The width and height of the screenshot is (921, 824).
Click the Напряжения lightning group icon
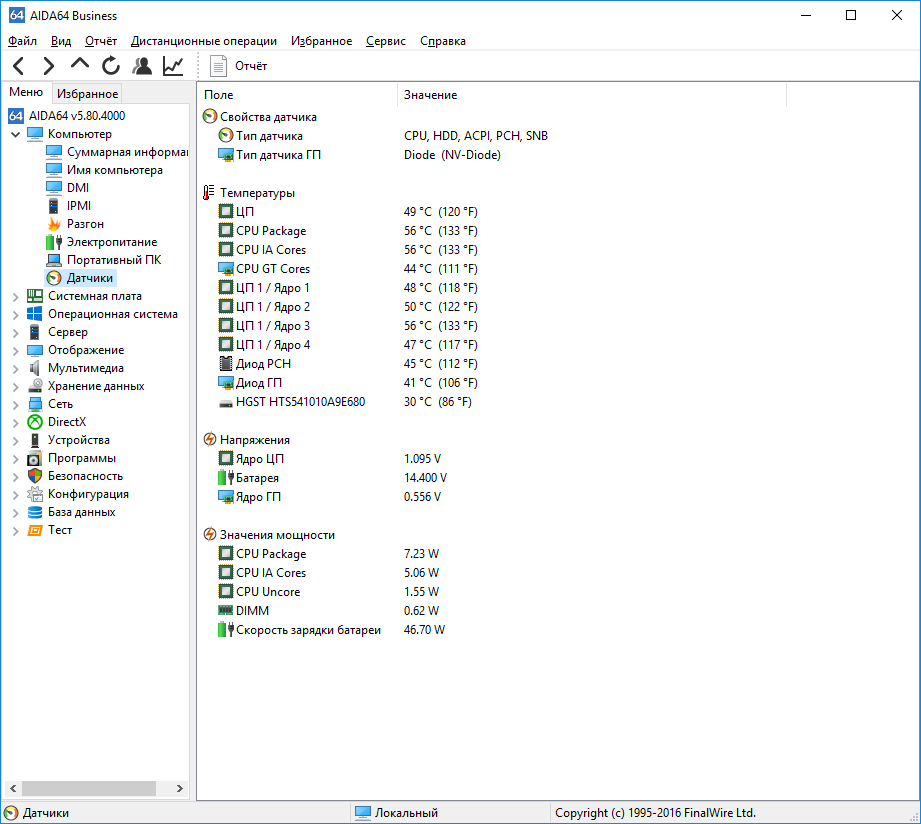210,439
